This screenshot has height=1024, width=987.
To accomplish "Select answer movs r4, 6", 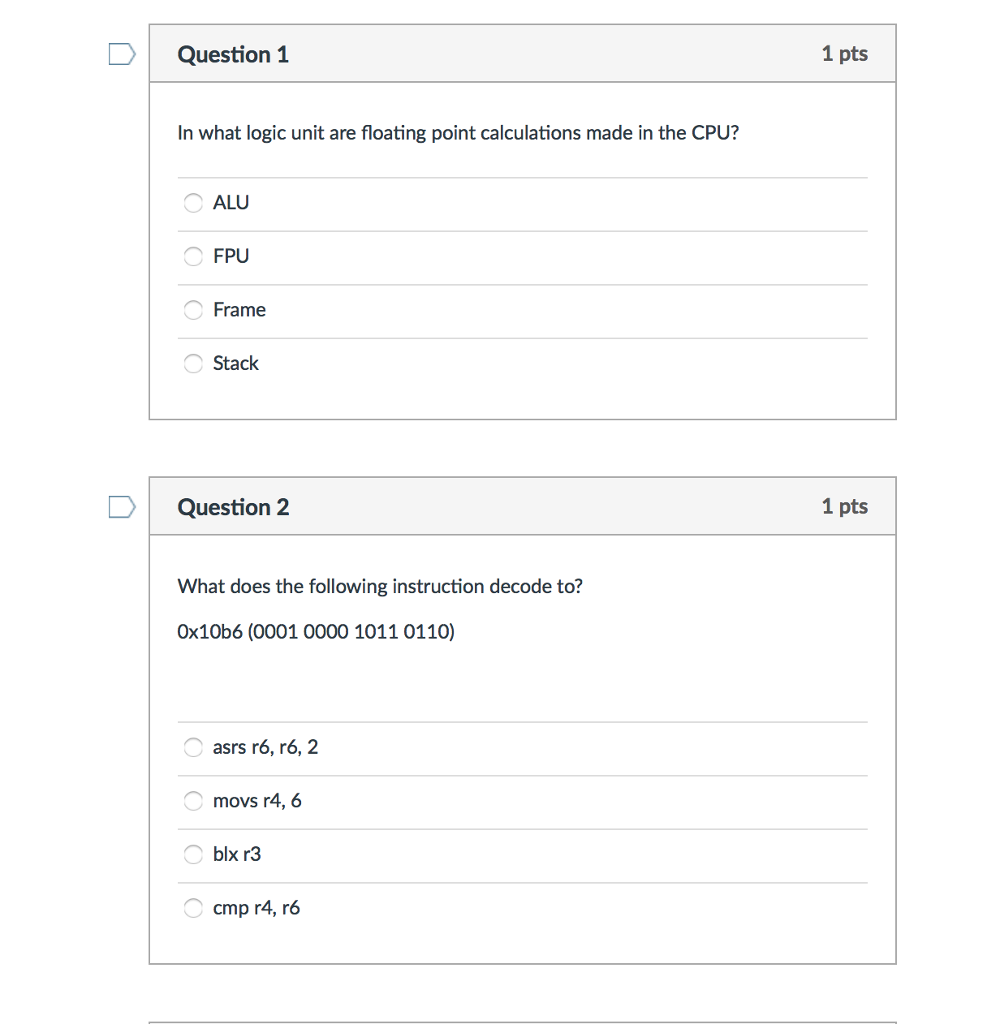I will tap(193, 800).
